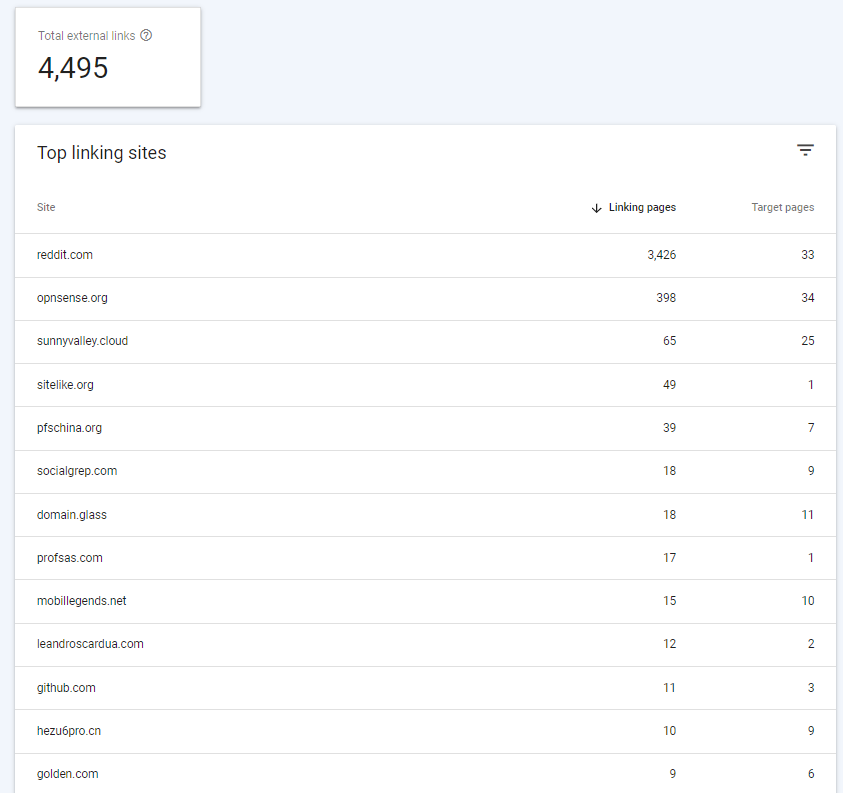
Task: Select golden.com site entry
Action: click(x=68, y=774)
